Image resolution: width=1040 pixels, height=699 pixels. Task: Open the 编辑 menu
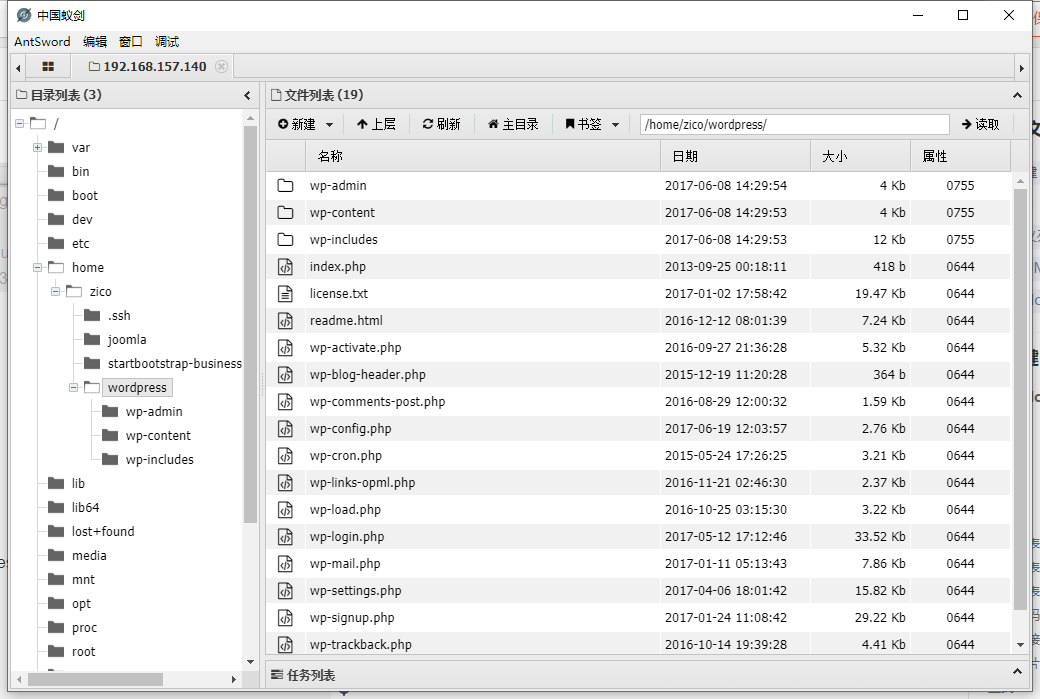coord(95,41)
